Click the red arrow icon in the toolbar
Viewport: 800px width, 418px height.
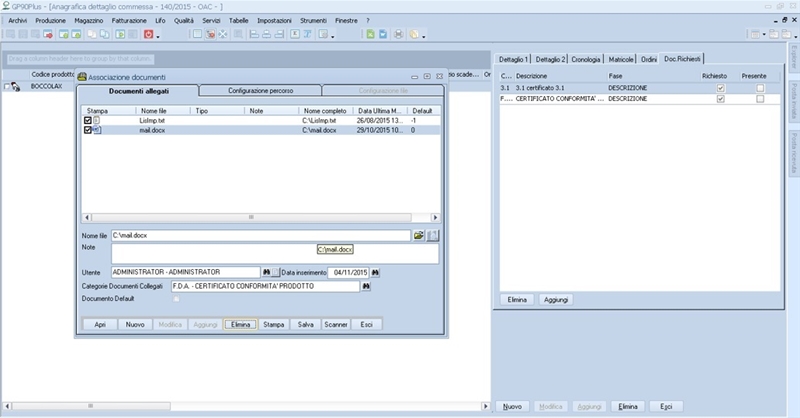click(x=48, y=34)
